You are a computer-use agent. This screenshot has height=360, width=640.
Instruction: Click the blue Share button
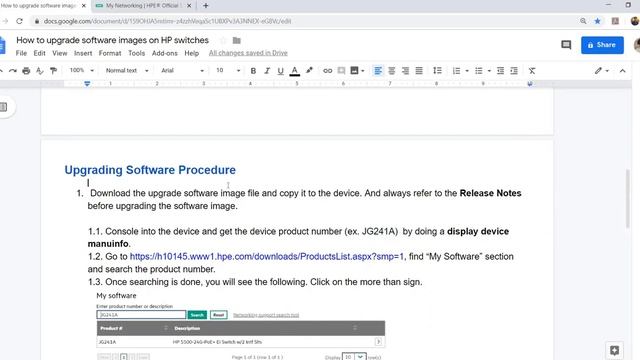(602, 45)
